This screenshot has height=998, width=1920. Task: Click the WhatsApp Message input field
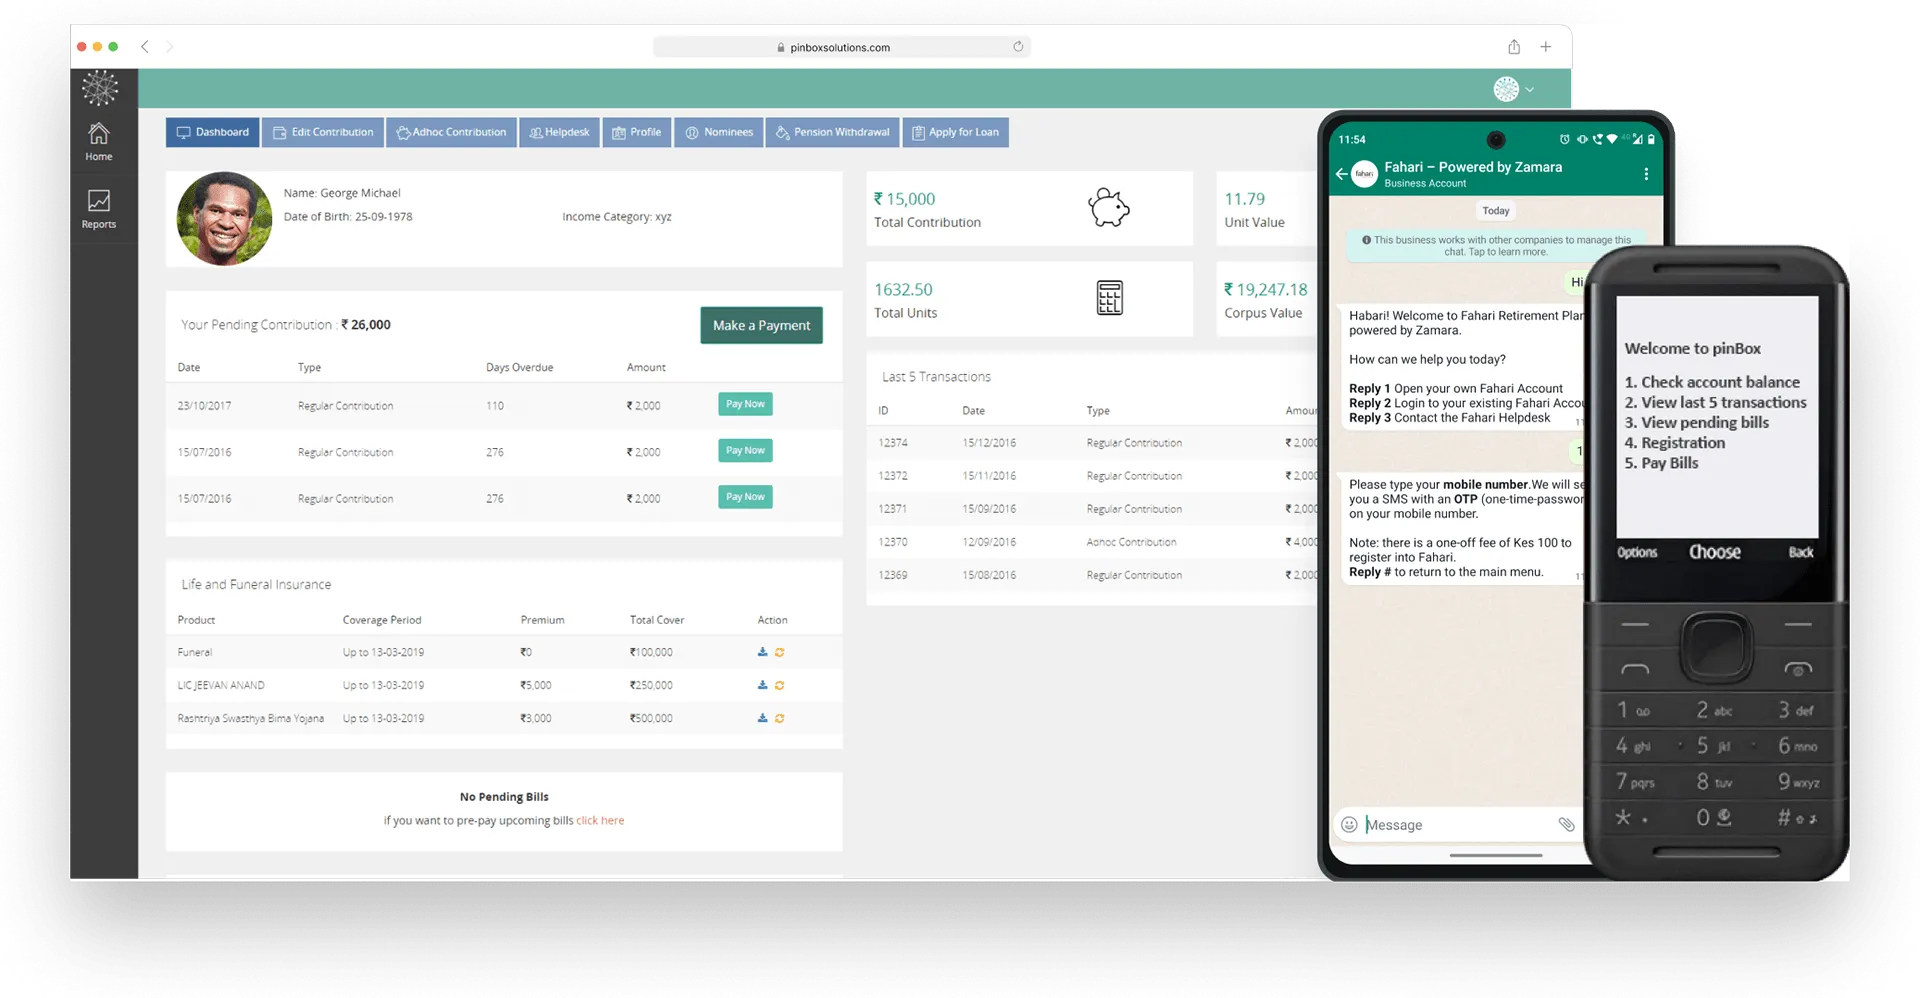point(1455,825)
